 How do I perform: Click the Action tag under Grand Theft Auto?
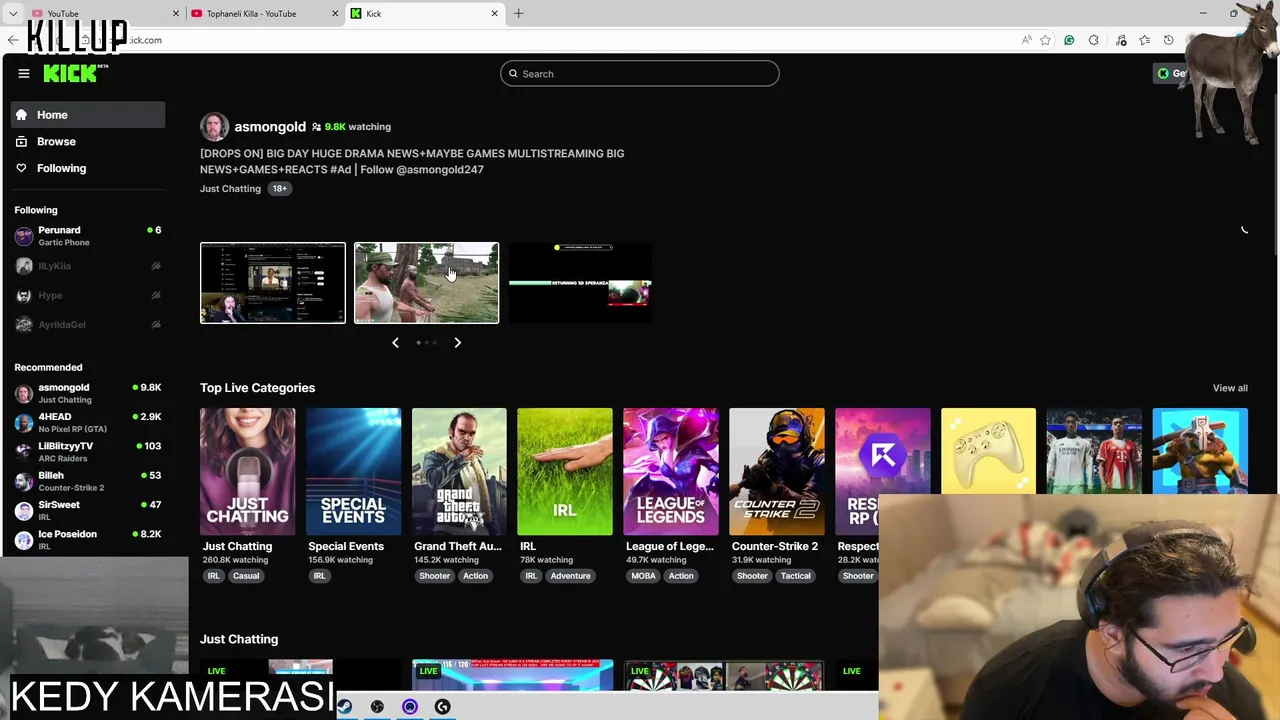coord(475,576)
